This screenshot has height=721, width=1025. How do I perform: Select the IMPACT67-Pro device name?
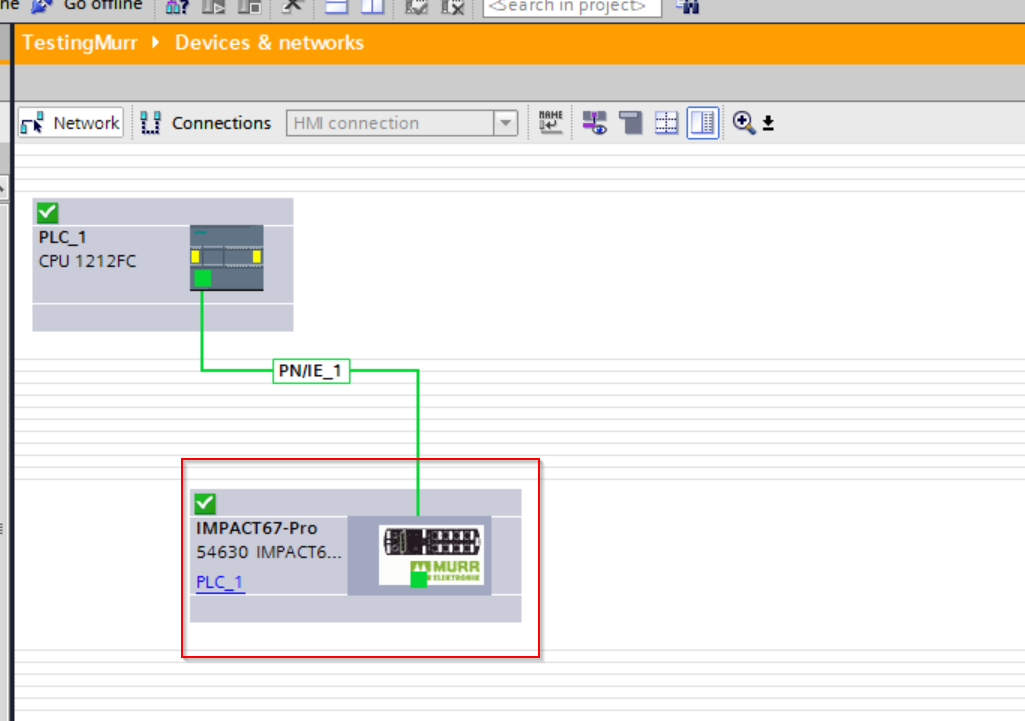(x=257, y=528)
